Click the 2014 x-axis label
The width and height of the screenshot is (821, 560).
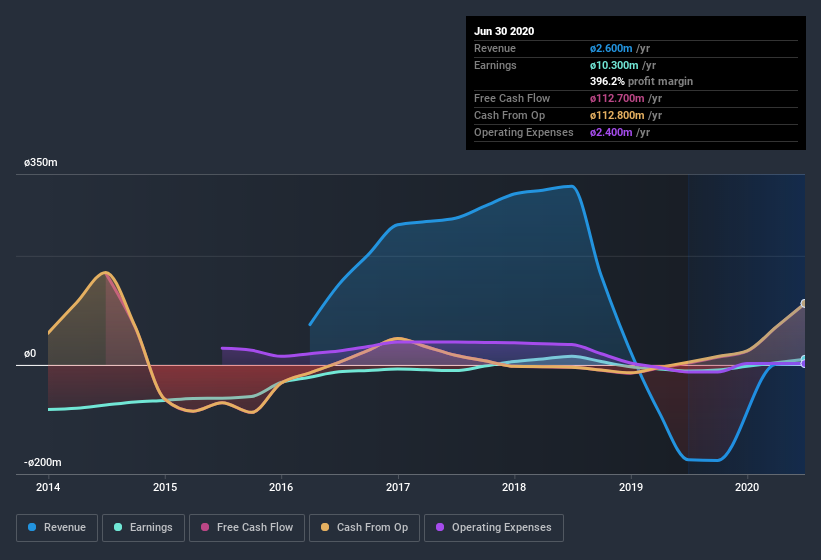click(48, 487)
